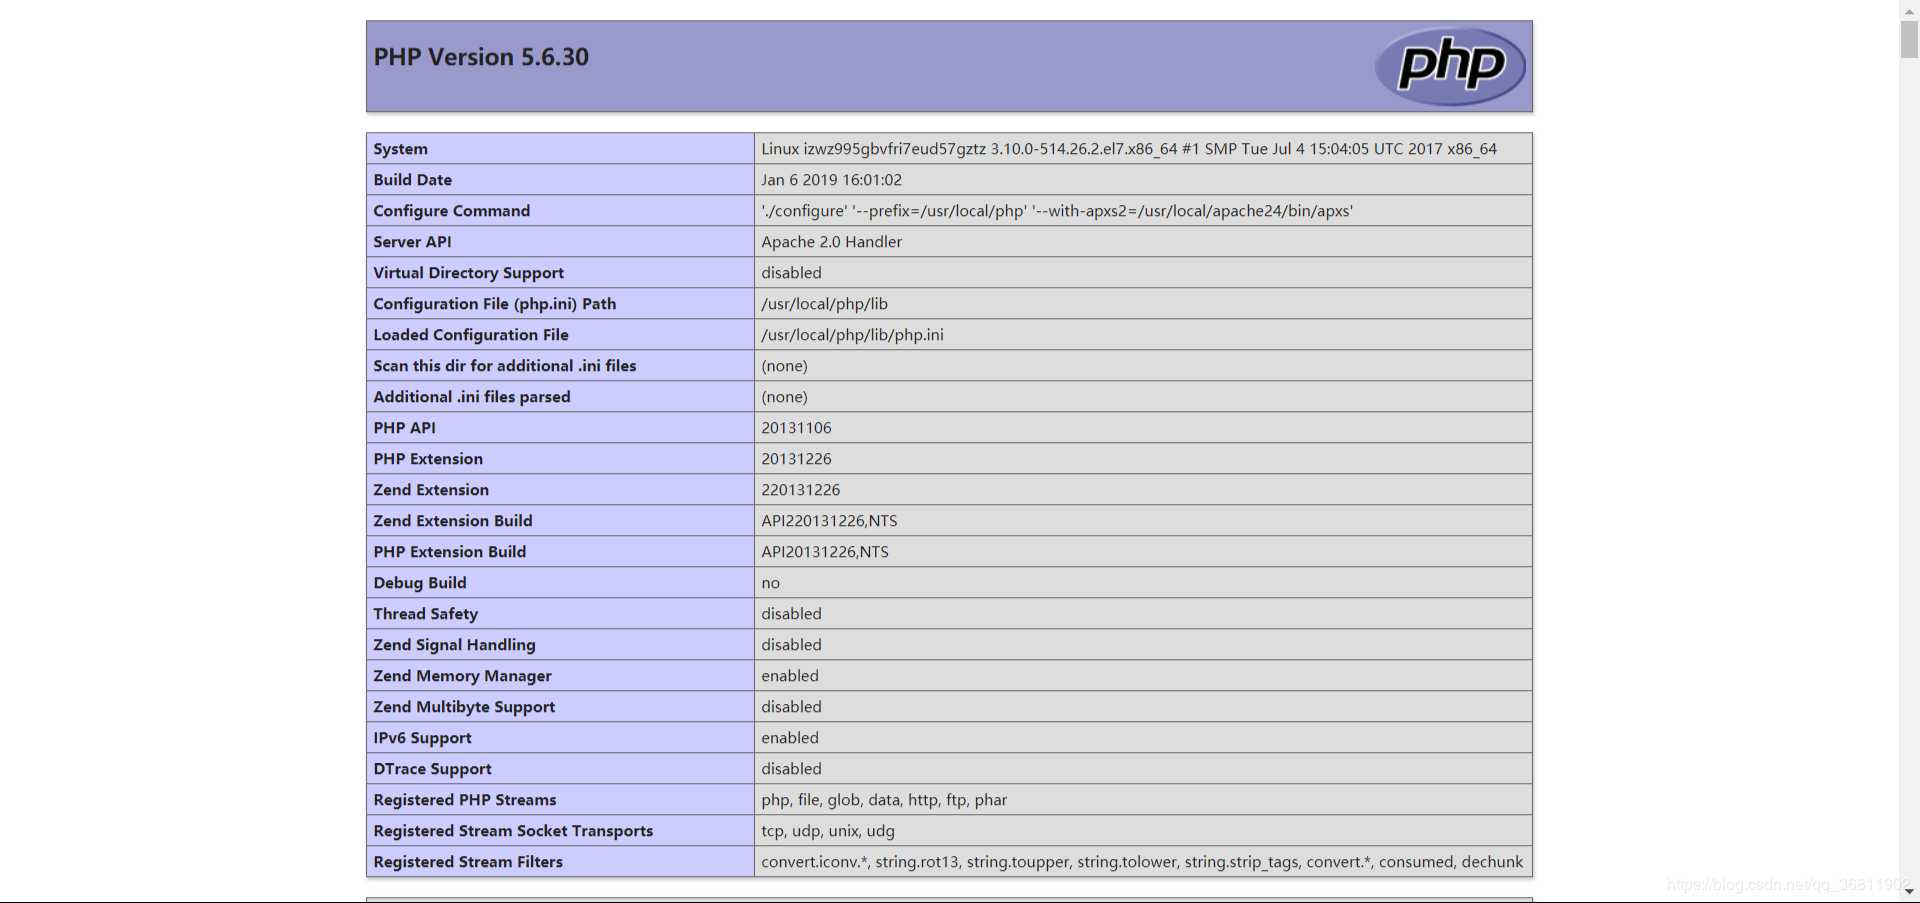The height and width of the screenshot is (903, 1920).
Task: Select Virtual Directory Support label
Action: click(468, 273)
